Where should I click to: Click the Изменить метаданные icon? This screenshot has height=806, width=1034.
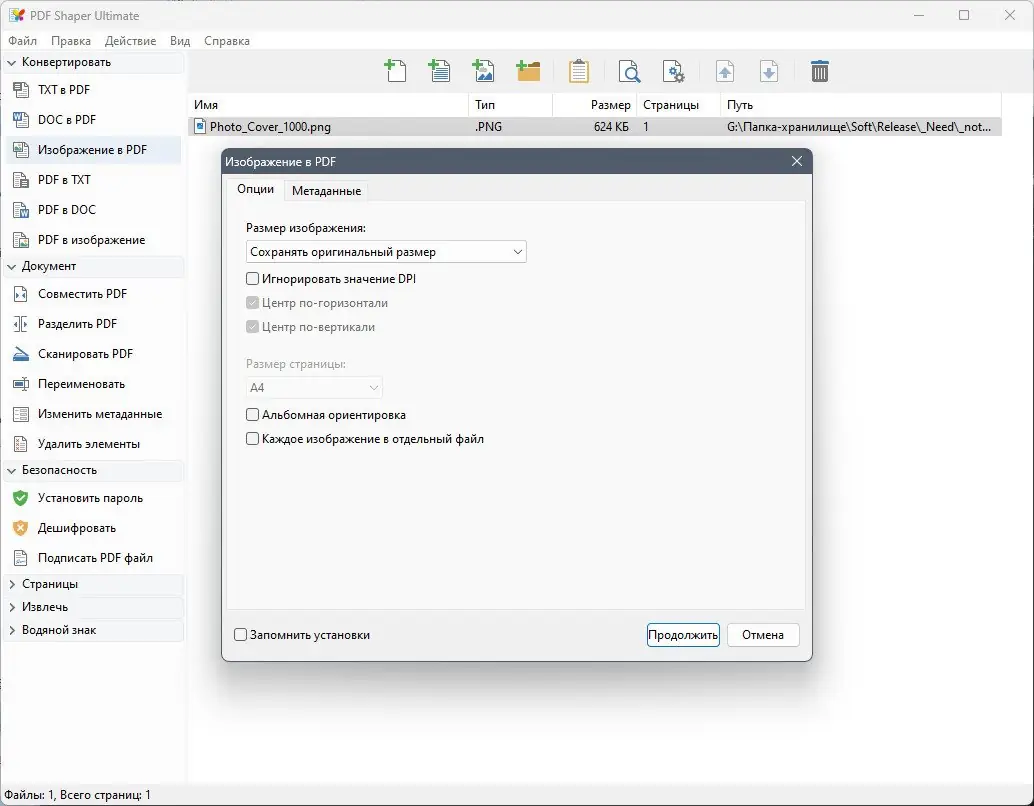pyautogui.click(x=21, y=414)
